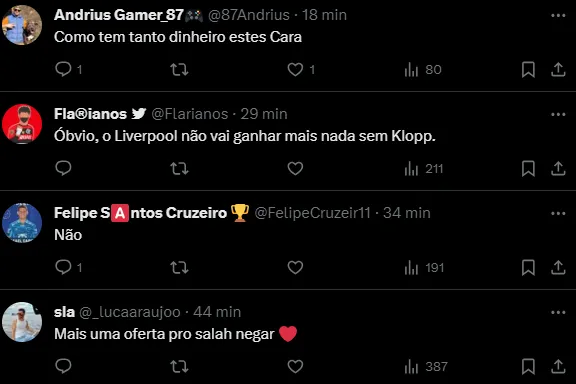Visit the @_lucaaraujoo profile handle
The width and height of the screenshot is (576, 384).
click(130, 312)
